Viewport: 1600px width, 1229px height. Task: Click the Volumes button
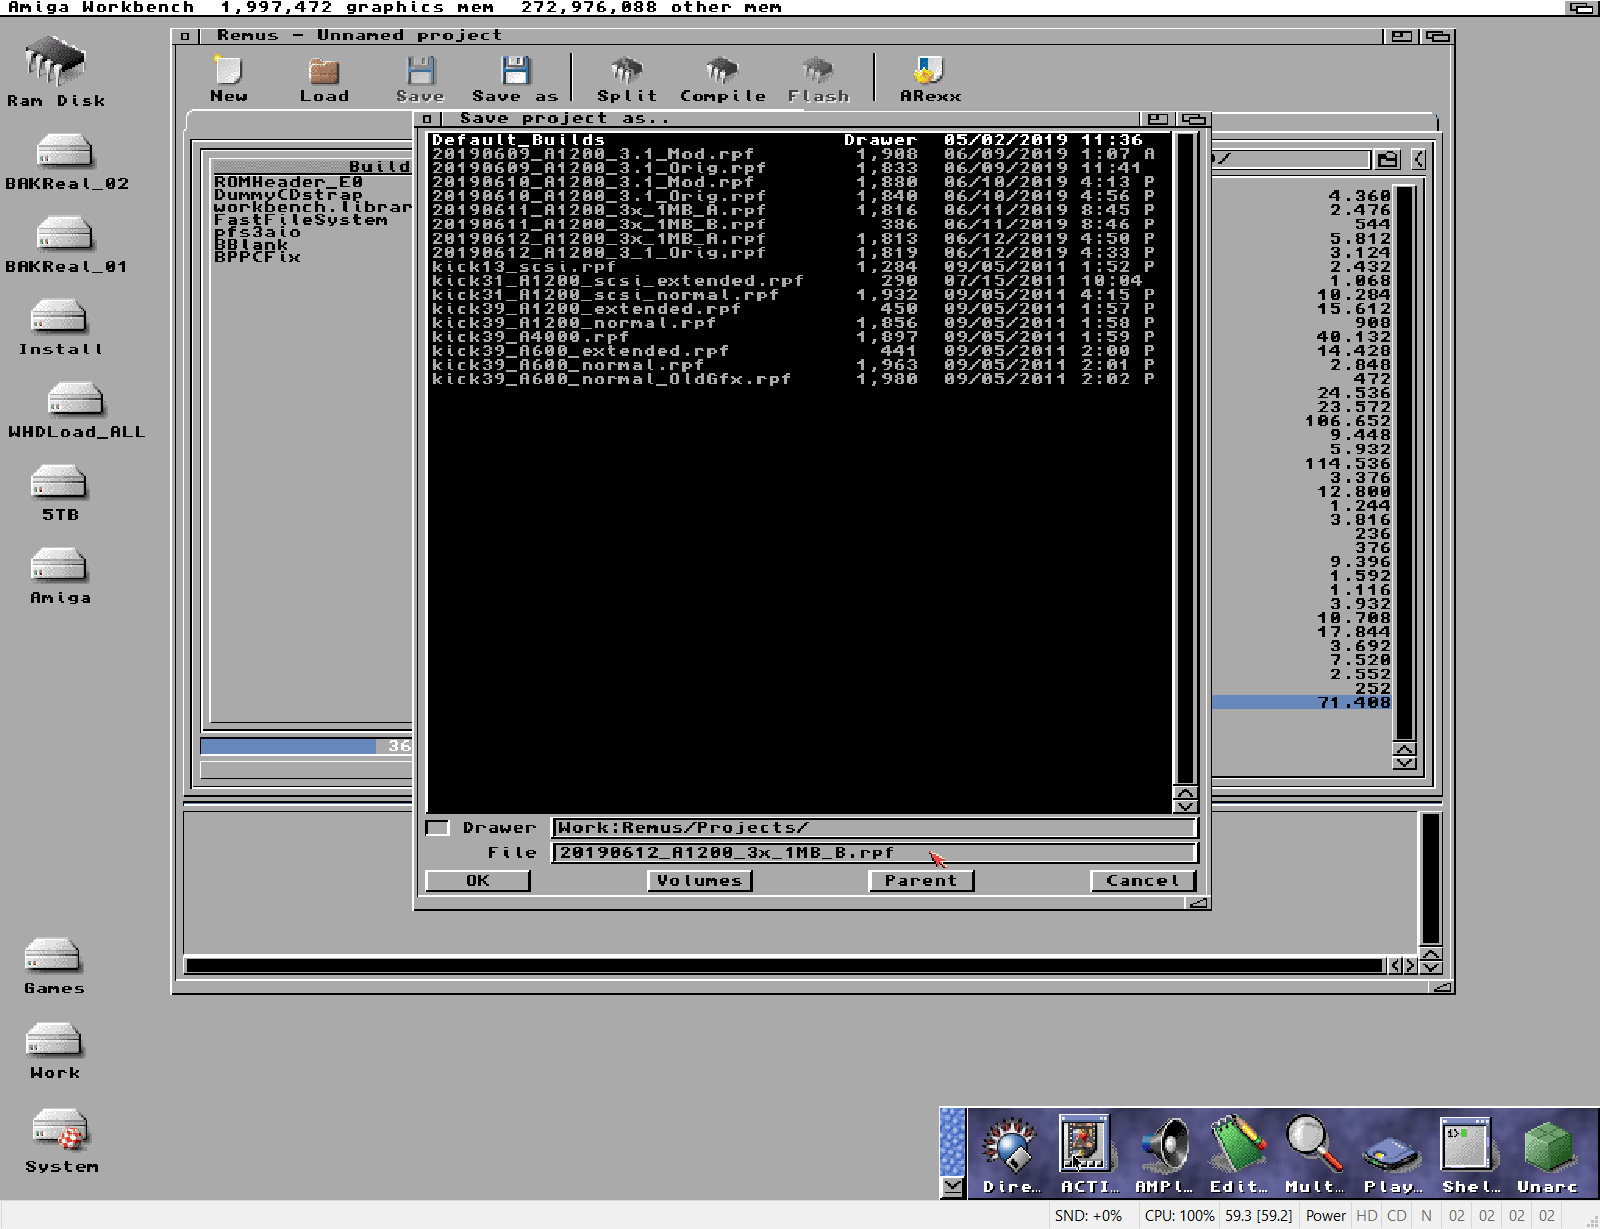tap(699, 881)
